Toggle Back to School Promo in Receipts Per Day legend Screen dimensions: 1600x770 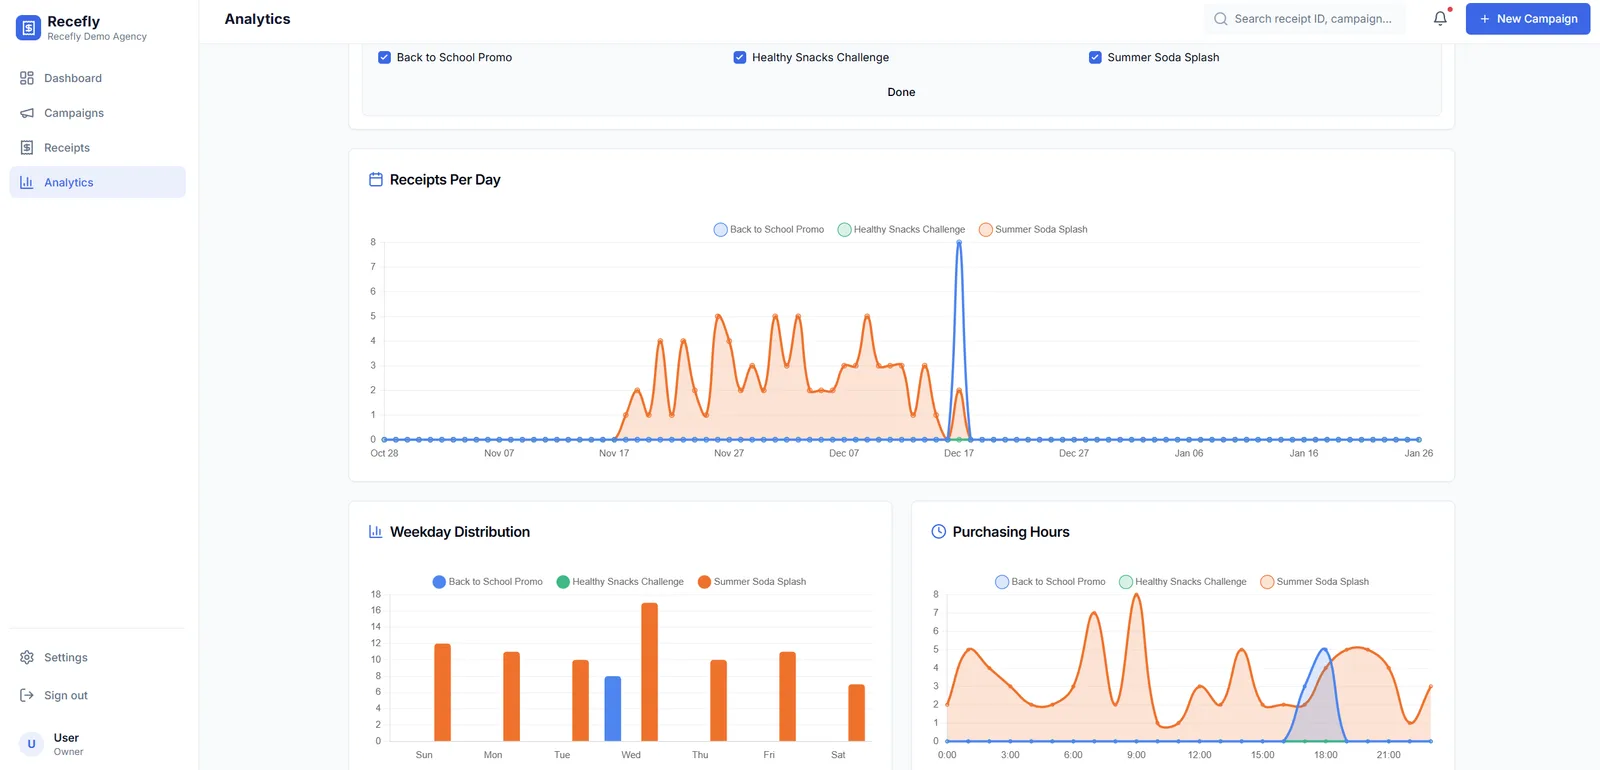tap(768, 230)
